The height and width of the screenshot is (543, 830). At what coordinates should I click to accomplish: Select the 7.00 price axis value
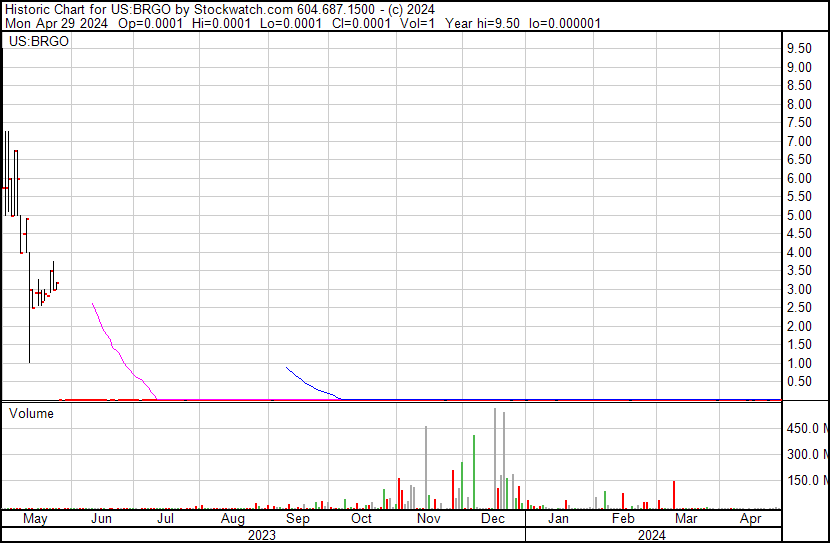click(799, 141)
